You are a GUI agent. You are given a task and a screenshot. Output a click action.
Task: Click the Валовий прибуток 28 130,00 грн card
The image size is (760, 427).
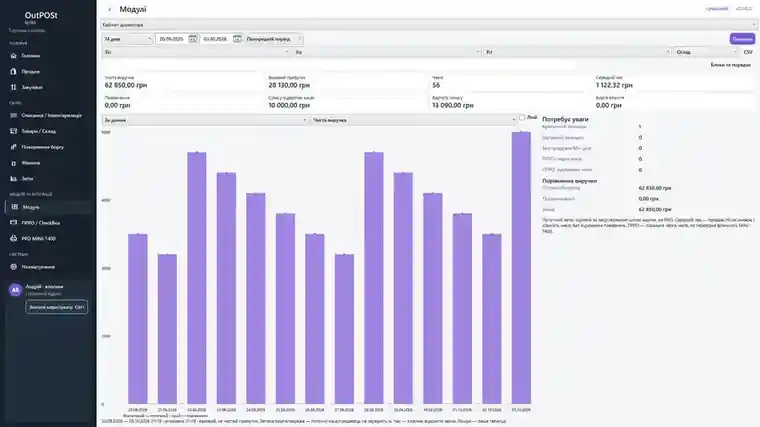(346, 82)
